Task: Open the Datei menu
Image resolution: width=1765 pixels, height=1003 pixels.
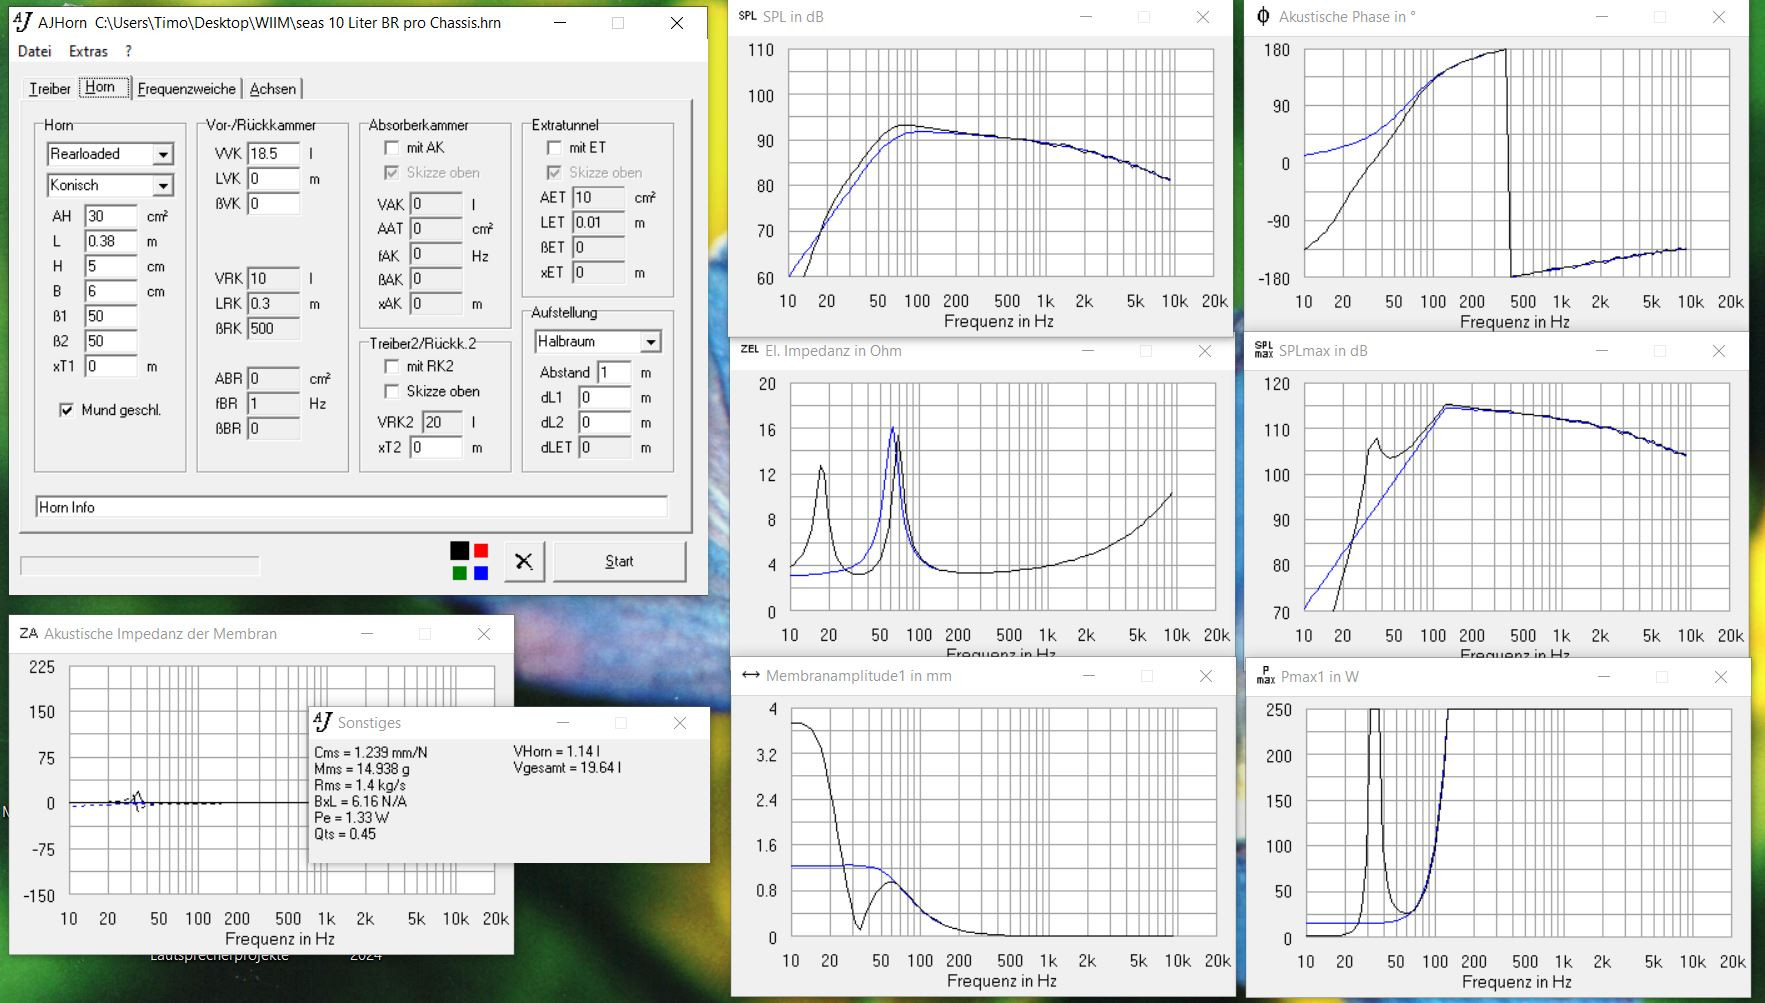Action: point(34,51)
